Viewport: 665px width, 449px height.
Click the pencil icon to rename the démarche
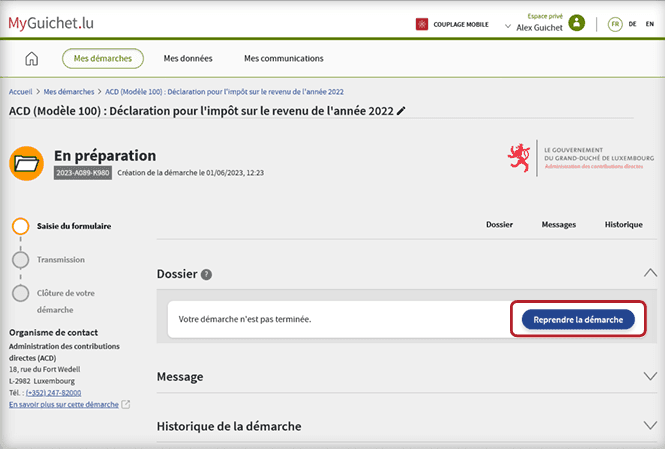(402, 111)
